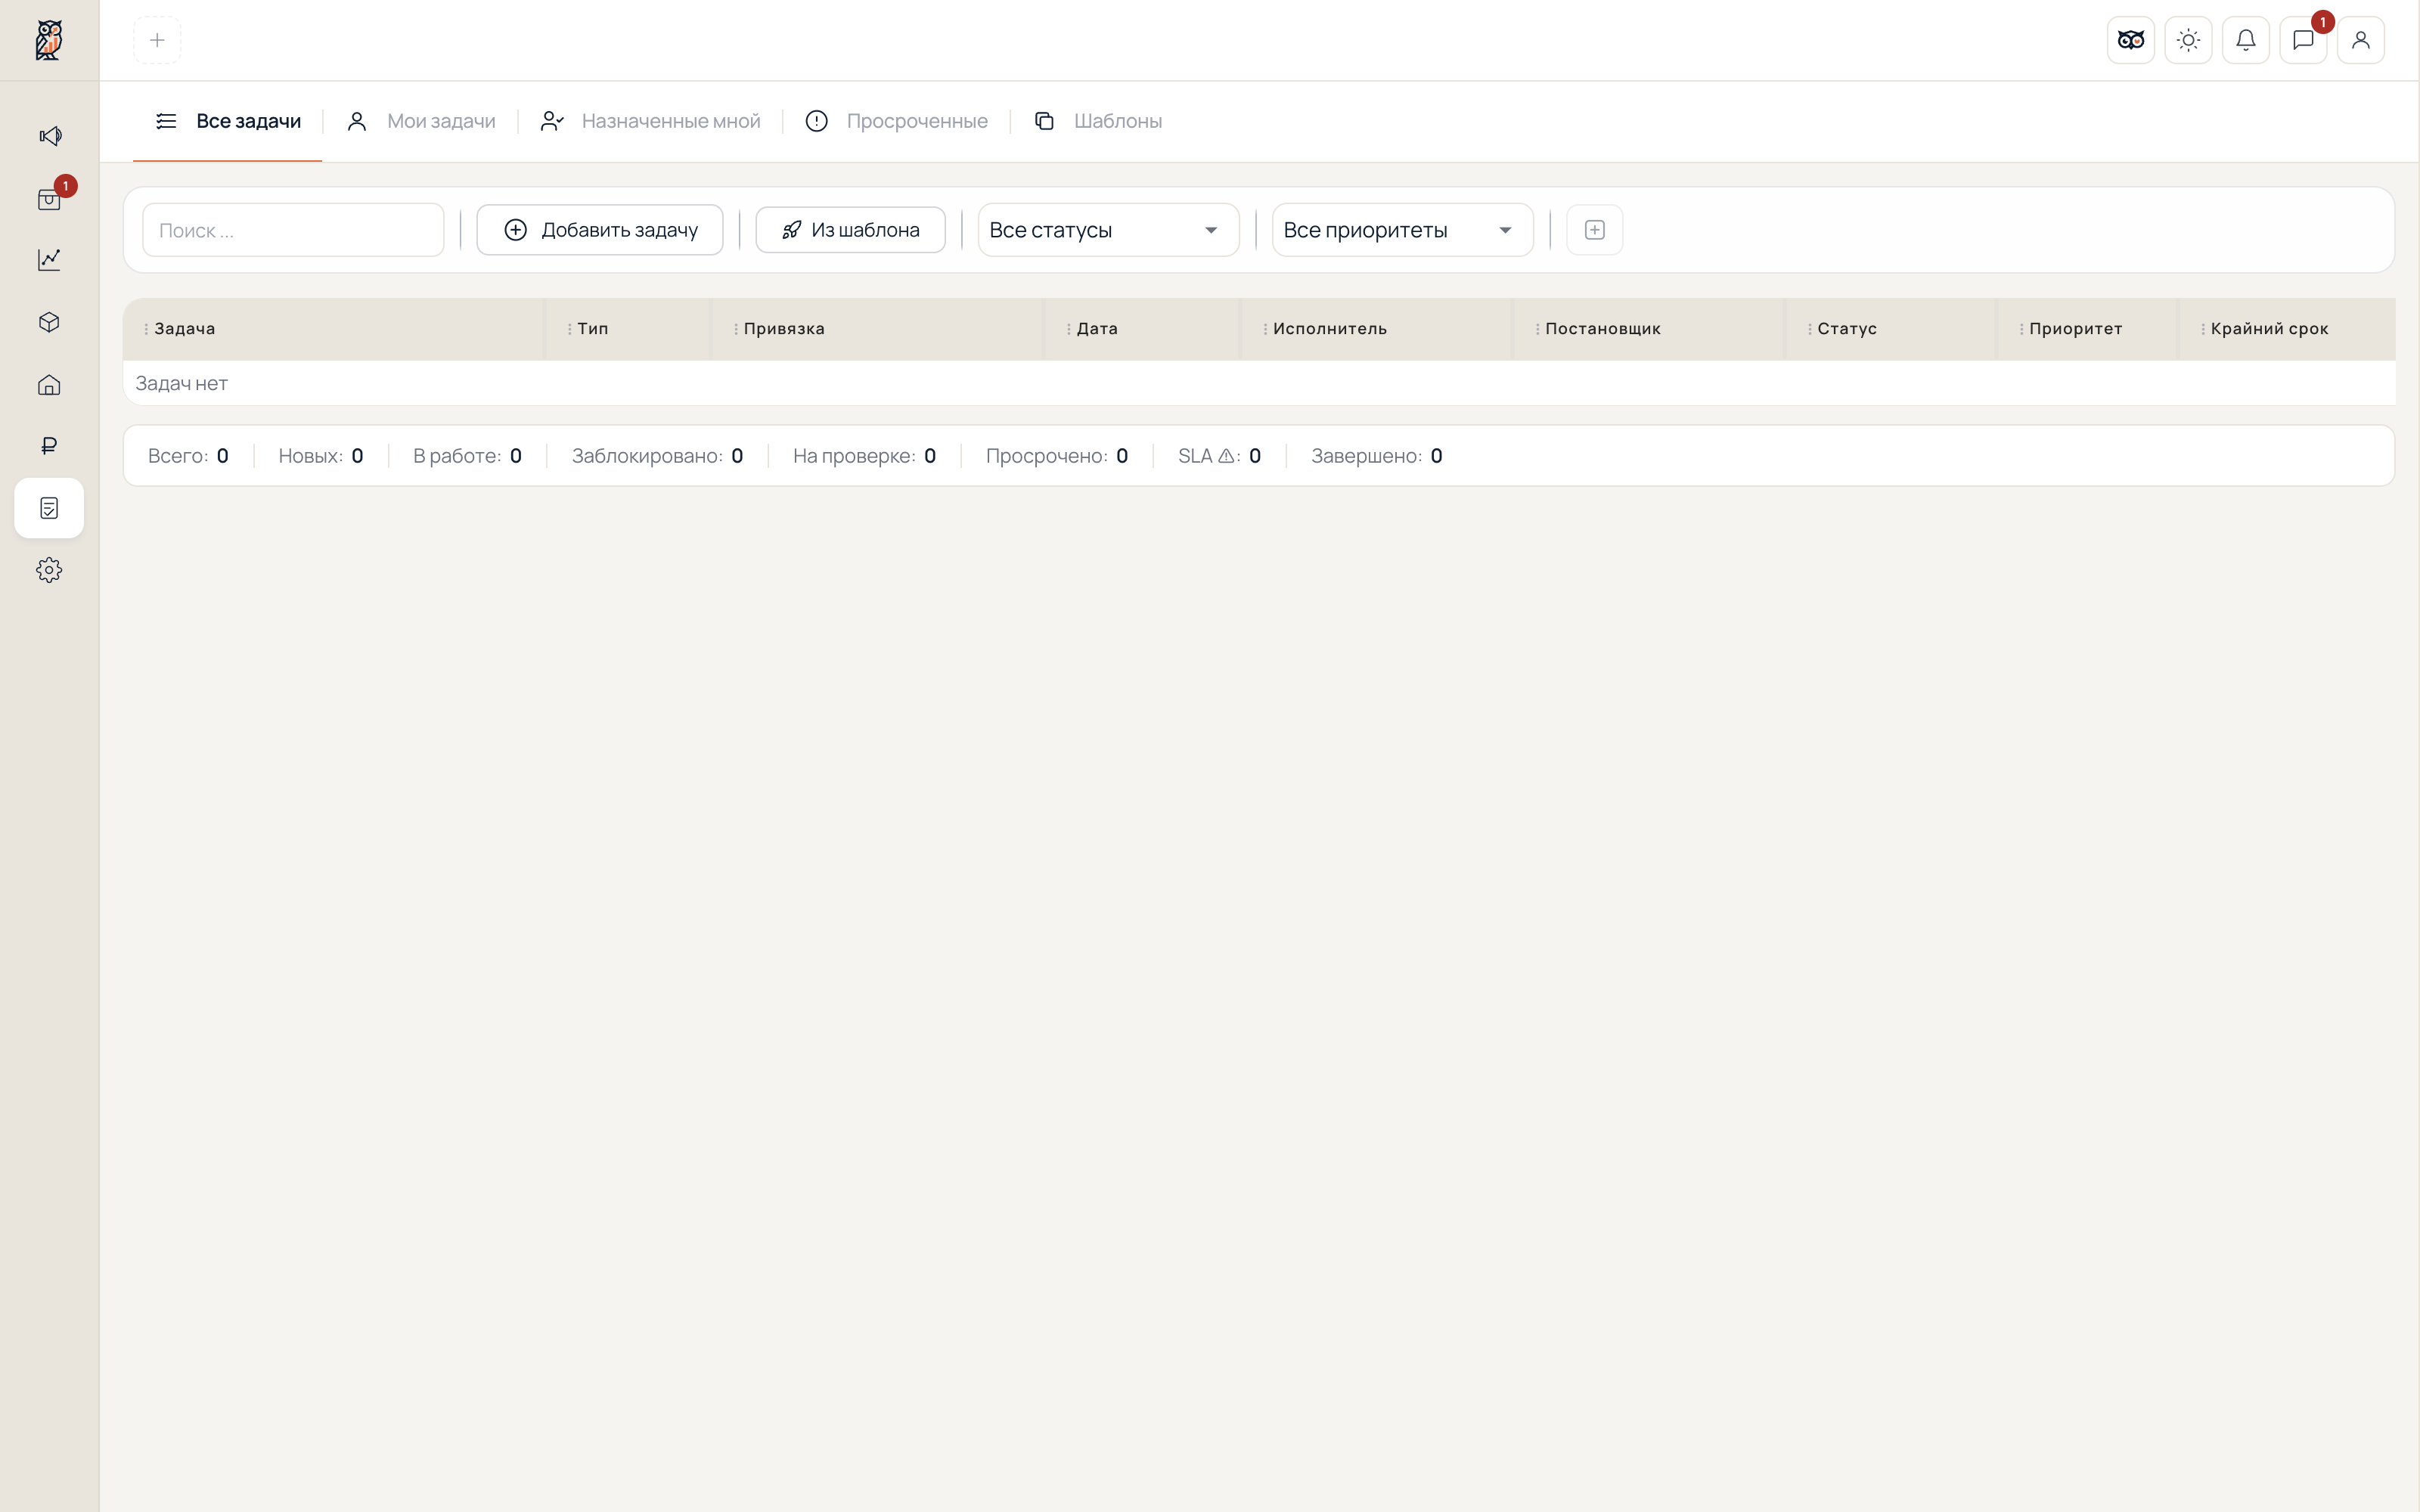The height and width of the screenshot is (1512, 2420).
Task: Expand the Все приоритеты dropdown
Action: point(1402,230)
